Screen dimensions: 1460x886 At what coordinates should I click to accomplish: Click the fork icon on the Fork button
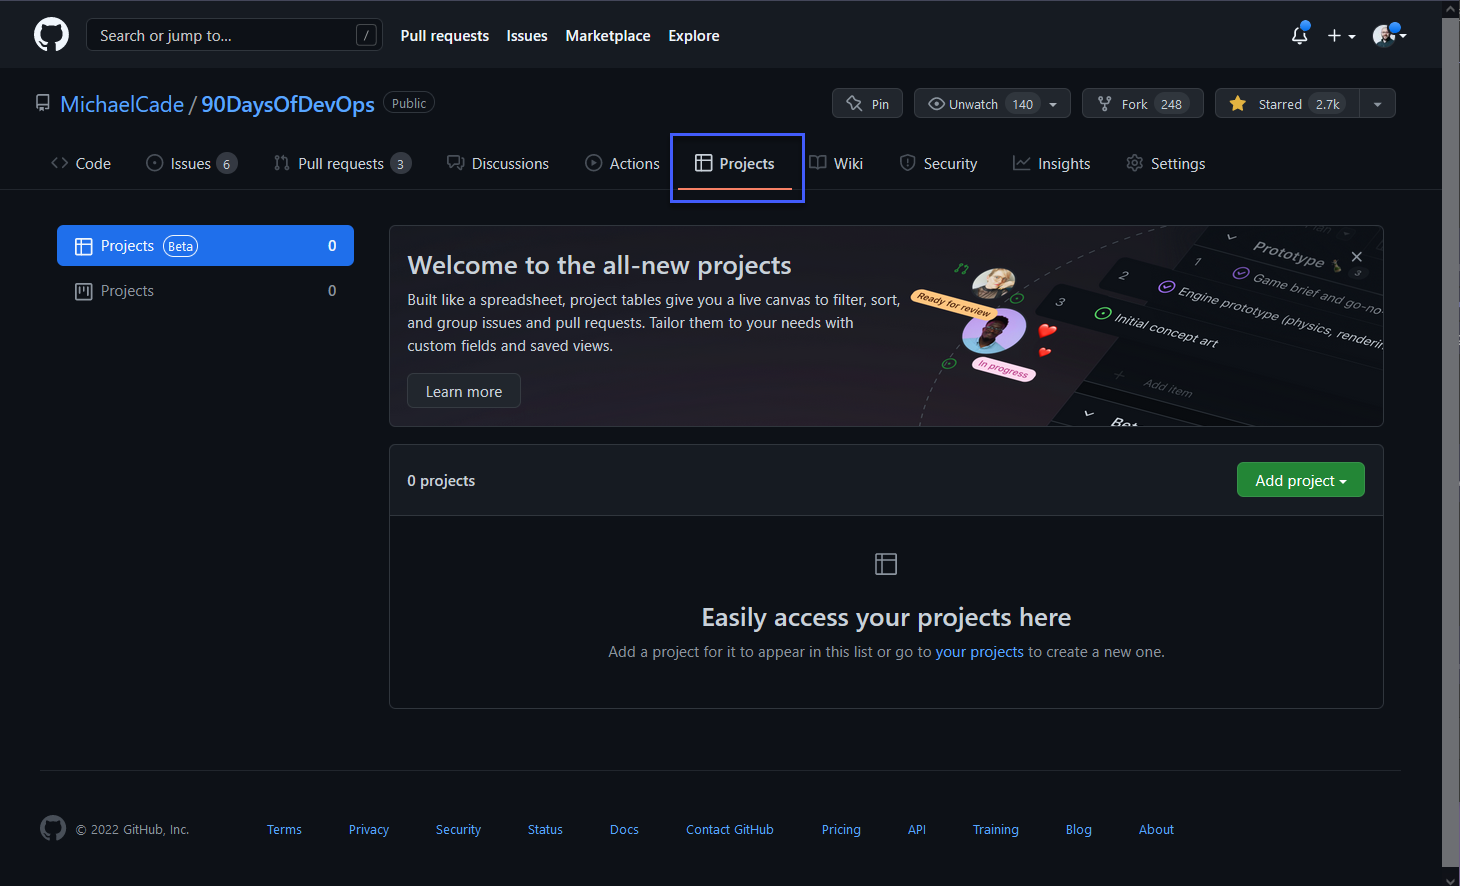pyautogui.click(x=1103, y=102)
